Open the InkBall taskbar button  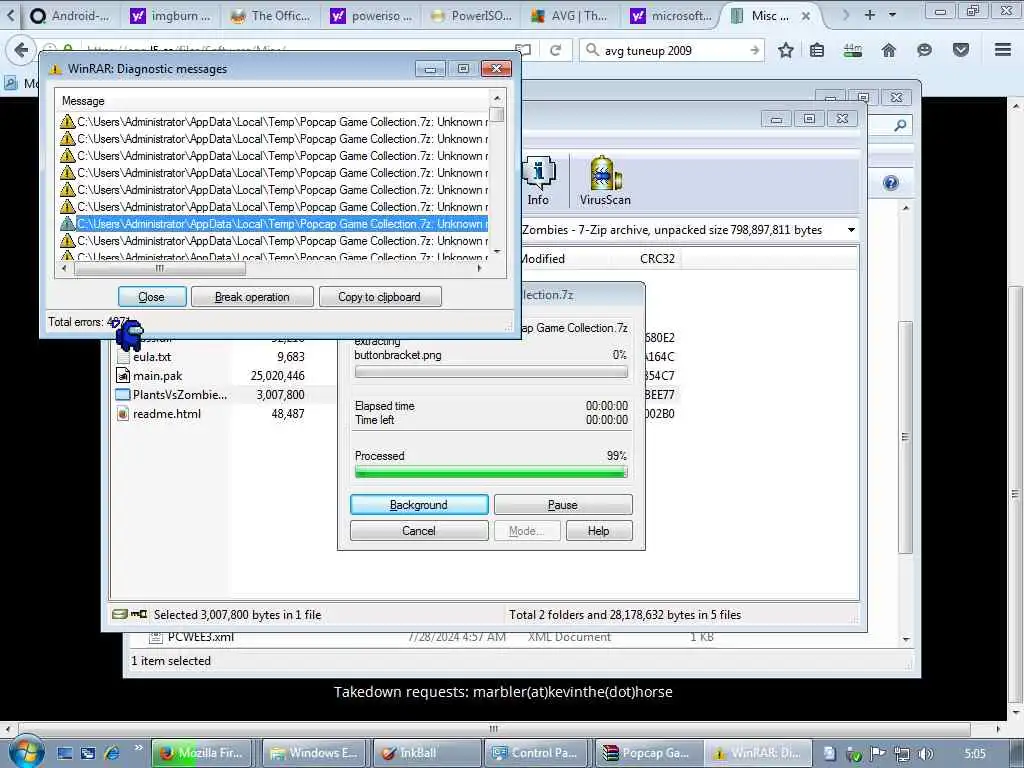427,753
